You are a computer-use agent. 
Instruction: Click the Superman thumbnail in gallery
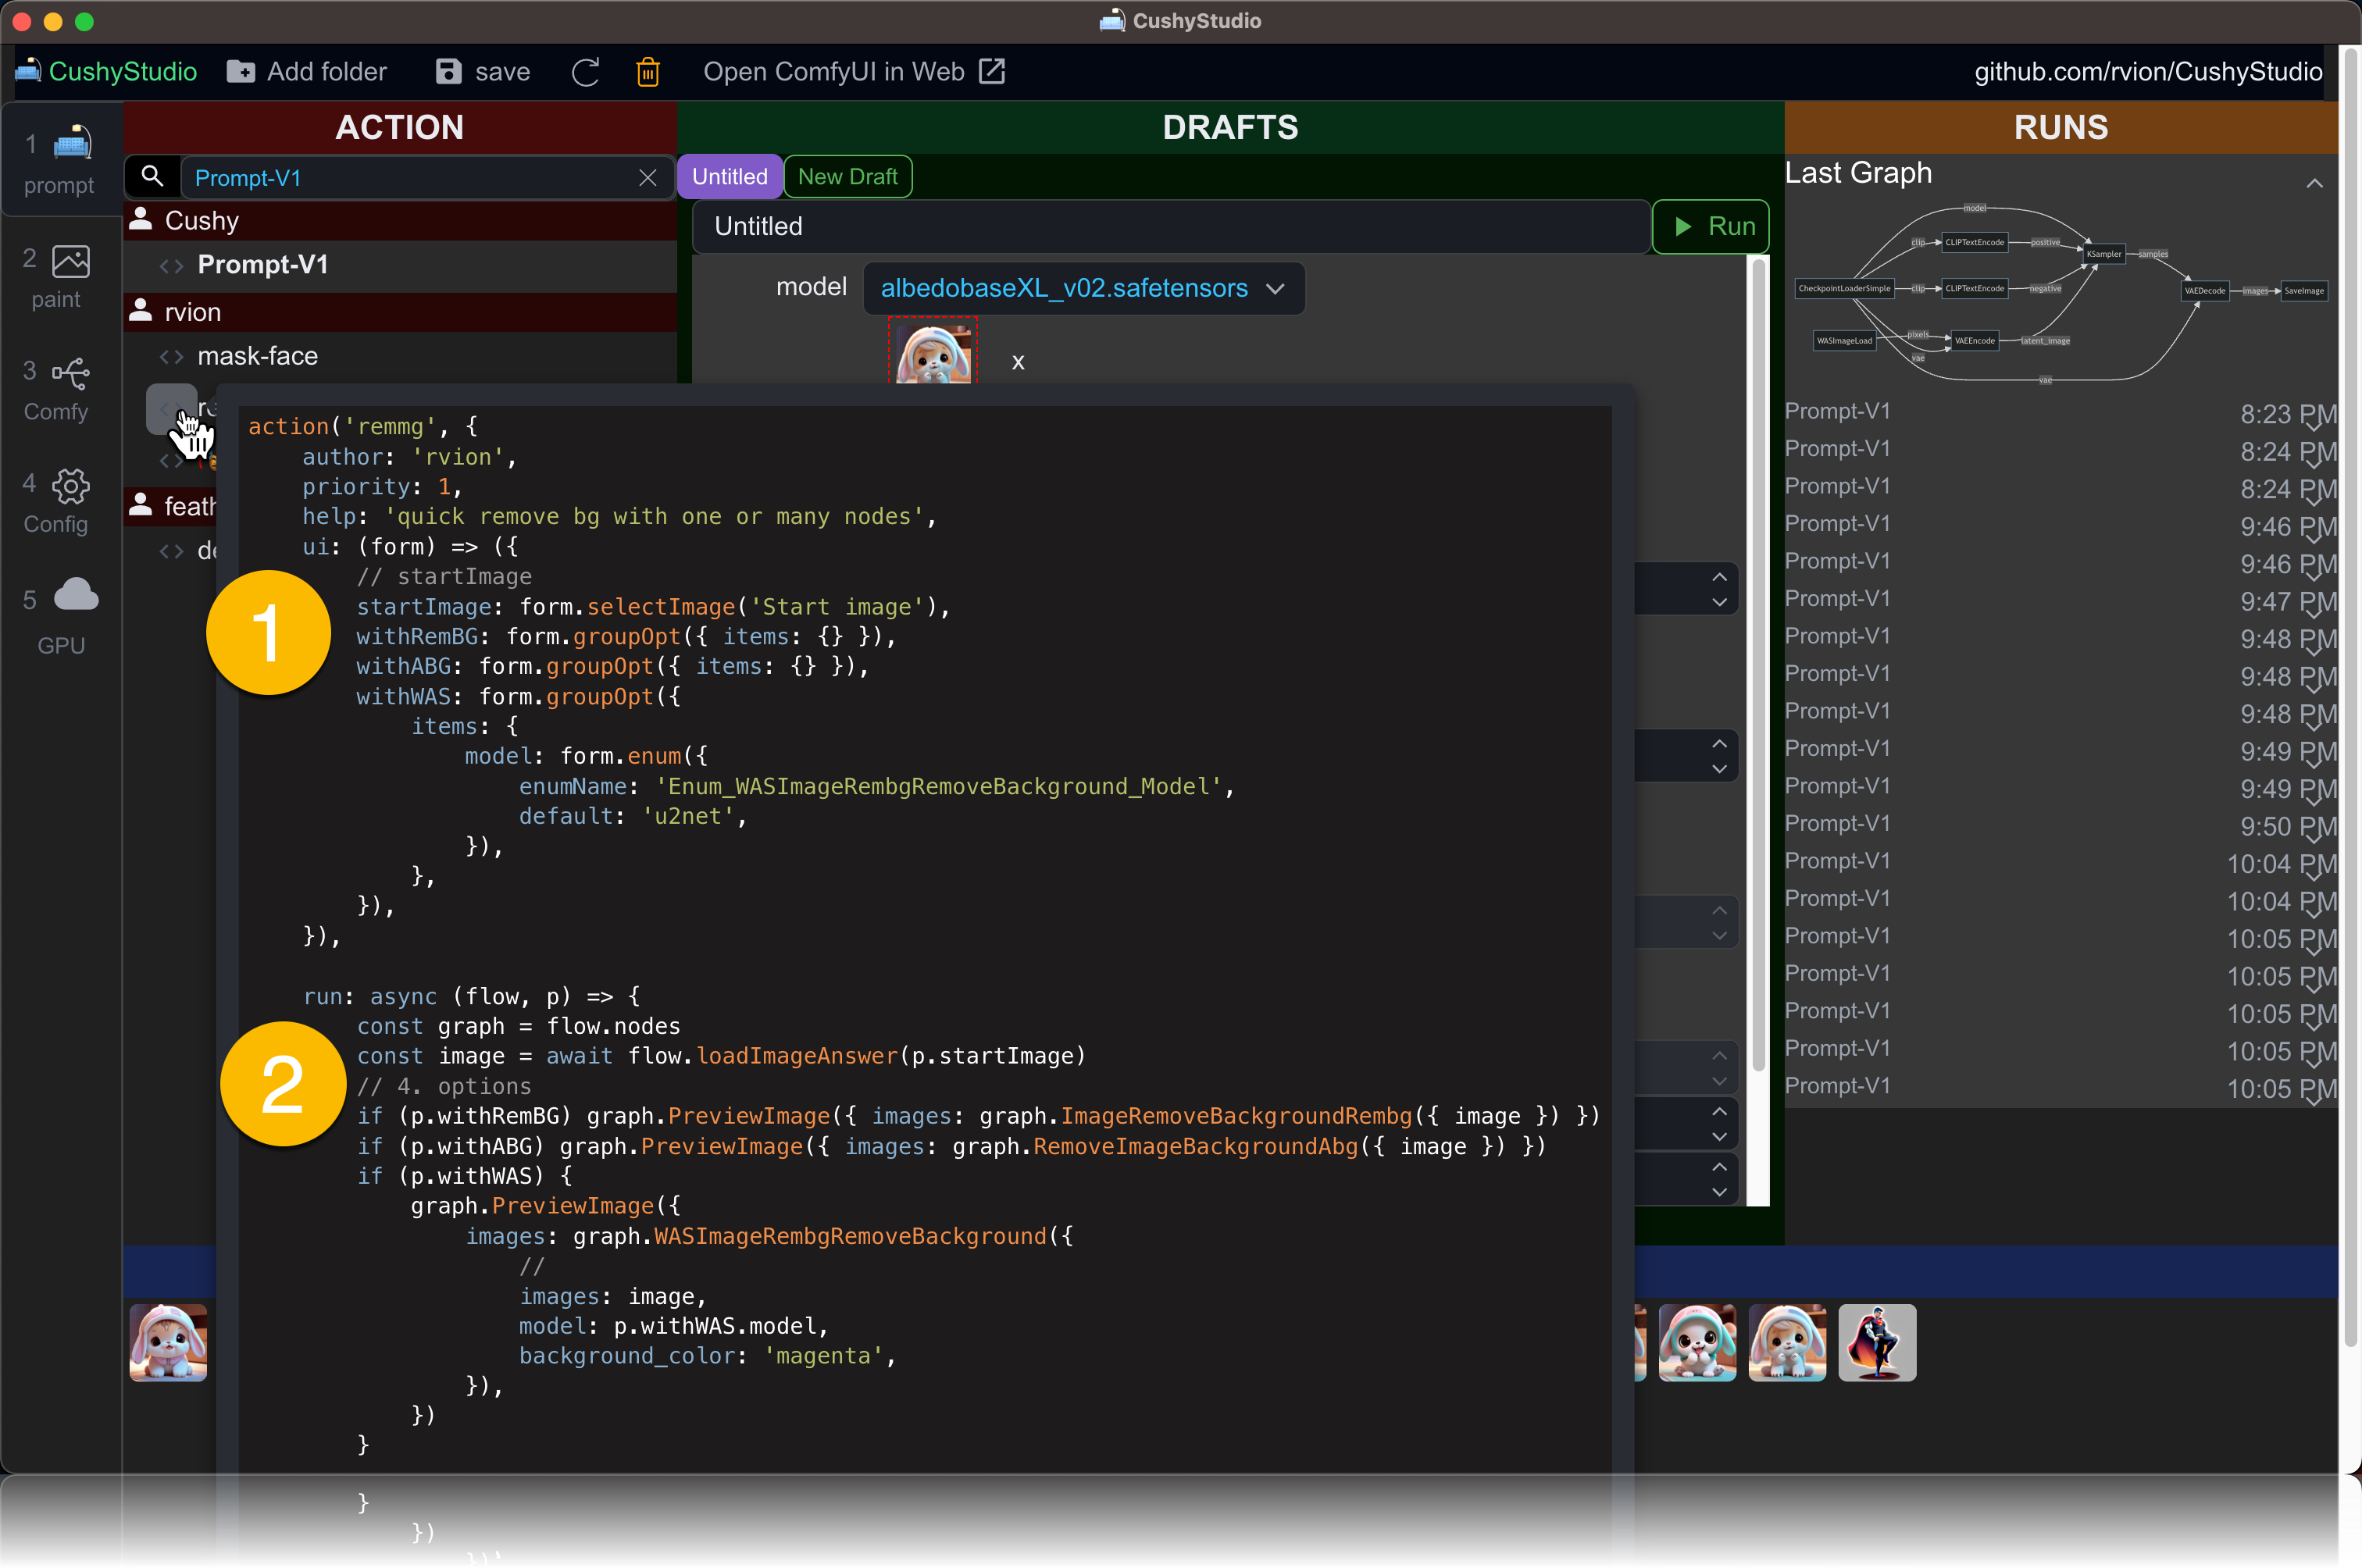[1877, 1342]
